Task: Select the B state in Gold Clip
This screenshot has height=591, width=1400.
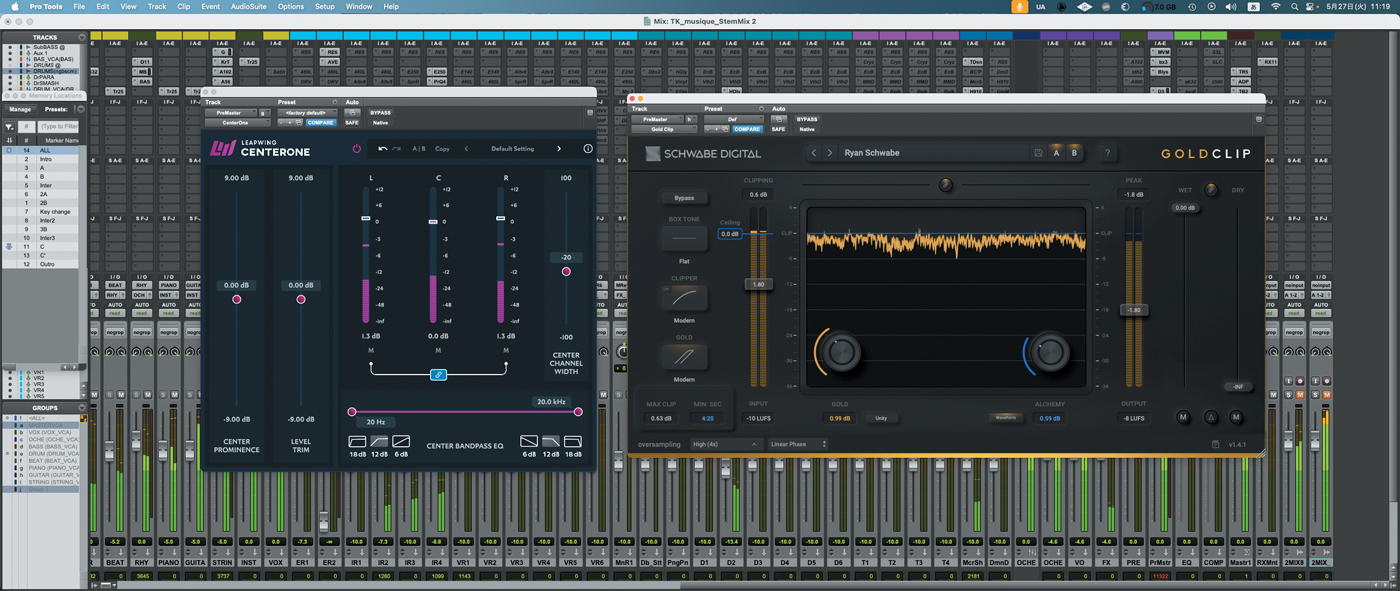Action: click(1075, 153)
